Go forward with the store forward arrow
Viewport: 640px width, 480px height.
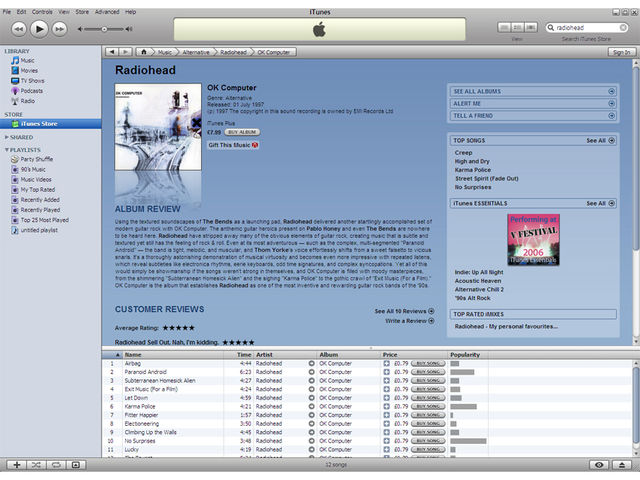(x=126, y=52)
